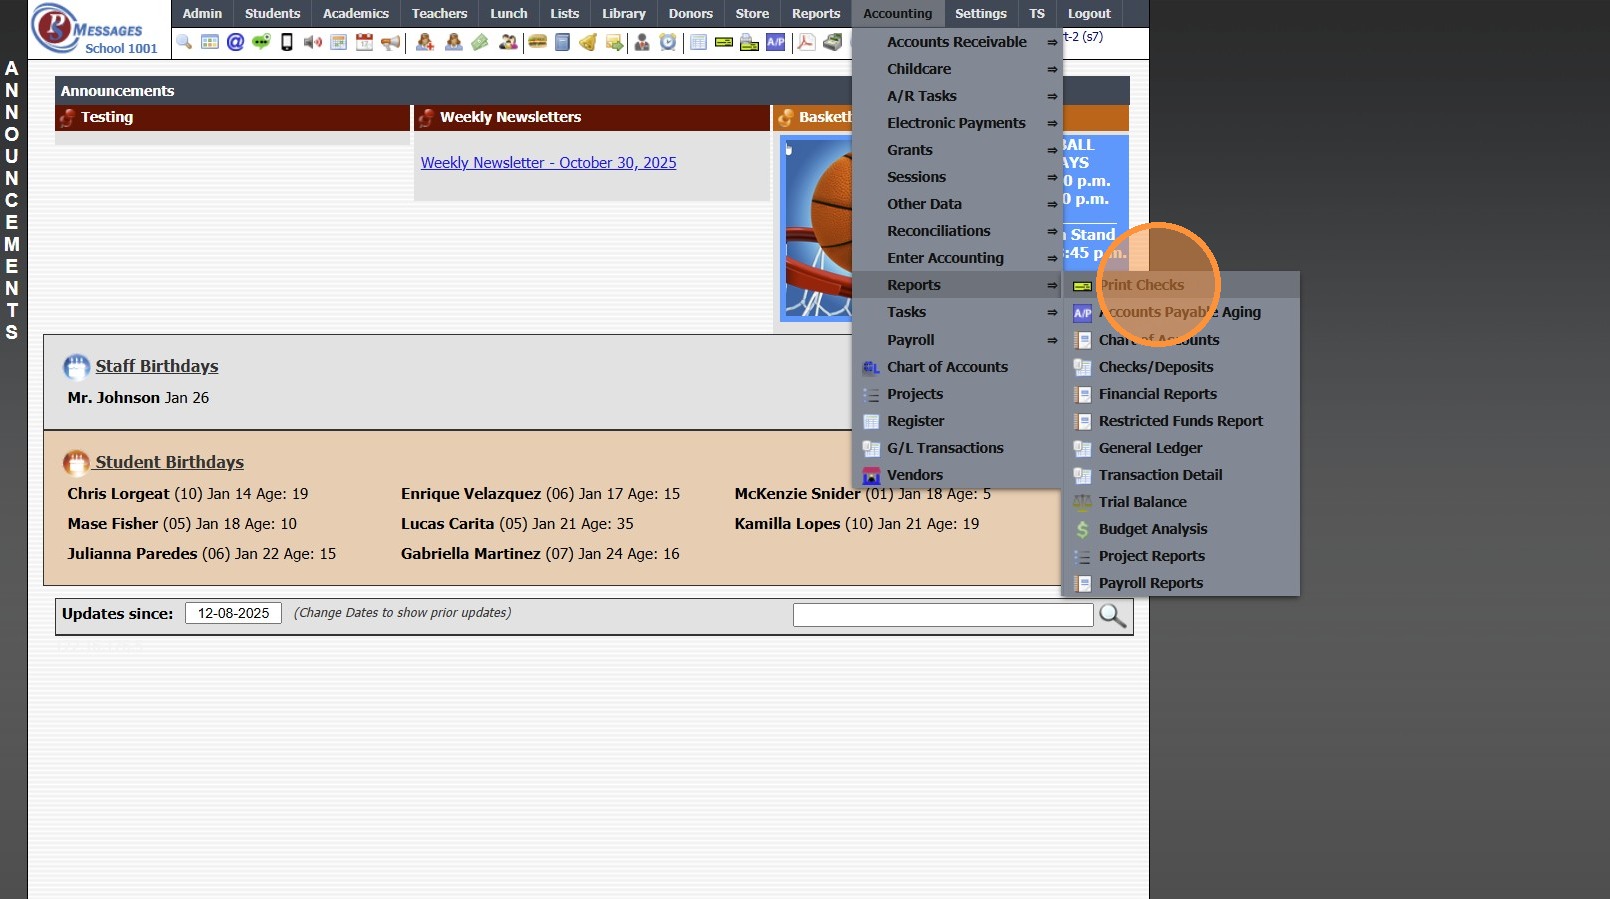The height and width of the screenshot is (899, 1610).
Task: Click the updates search text box
Action: (x=943, y=615)
